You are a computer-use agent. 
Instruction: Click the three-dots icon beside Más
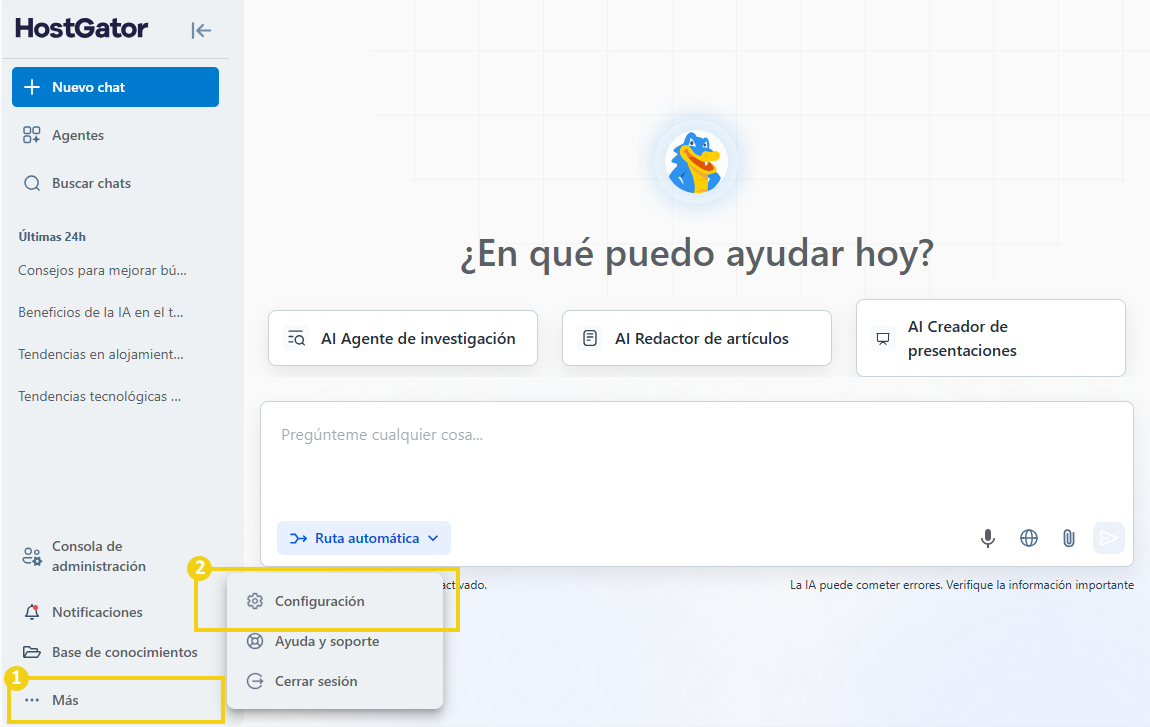[x=32, y=700]
